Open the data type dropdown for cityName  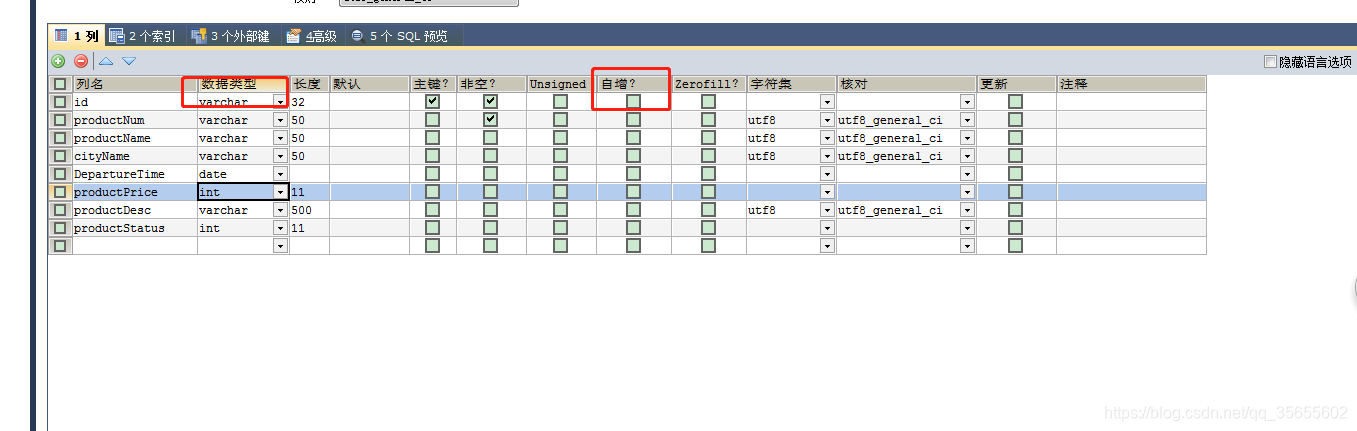280,156
